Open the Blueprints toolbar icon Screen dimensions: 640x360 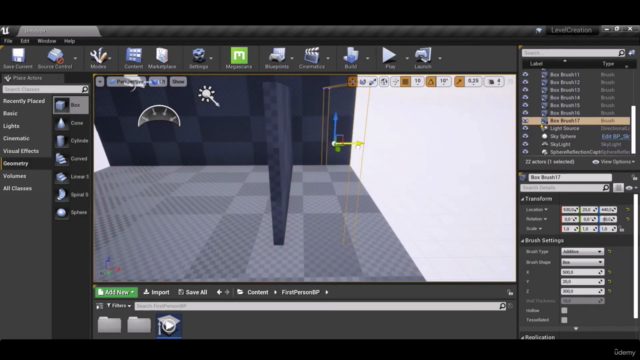coord(277,58)
